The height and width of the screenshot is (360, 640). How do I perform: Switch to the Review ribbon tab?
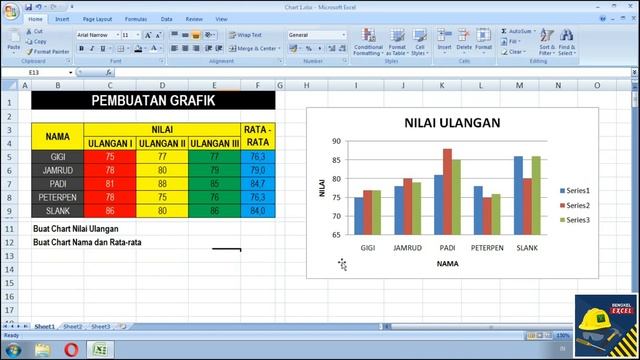tap(194, 19)
